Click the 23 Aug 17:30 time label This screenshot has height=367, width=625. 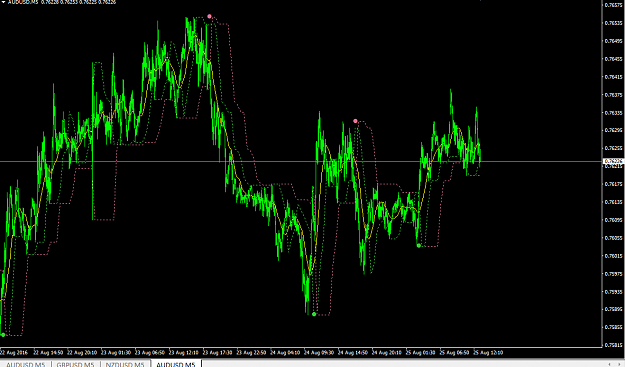(218, 353)
